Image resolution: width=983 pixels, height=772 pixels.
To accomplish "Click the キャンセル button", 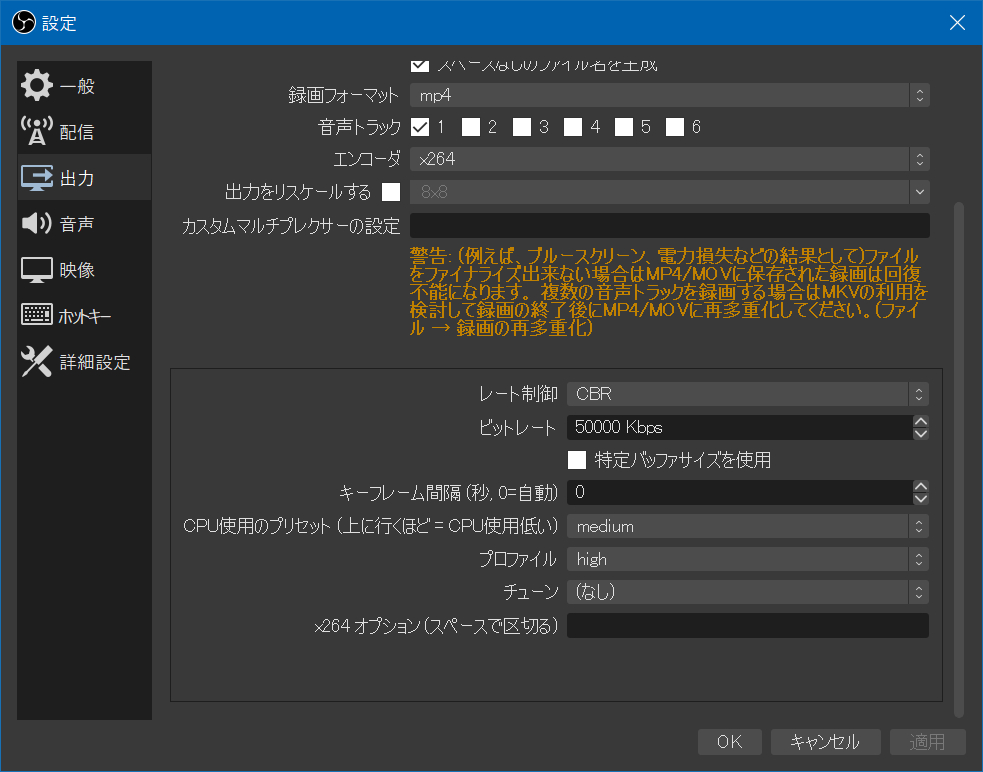I will tap(826, 742).
